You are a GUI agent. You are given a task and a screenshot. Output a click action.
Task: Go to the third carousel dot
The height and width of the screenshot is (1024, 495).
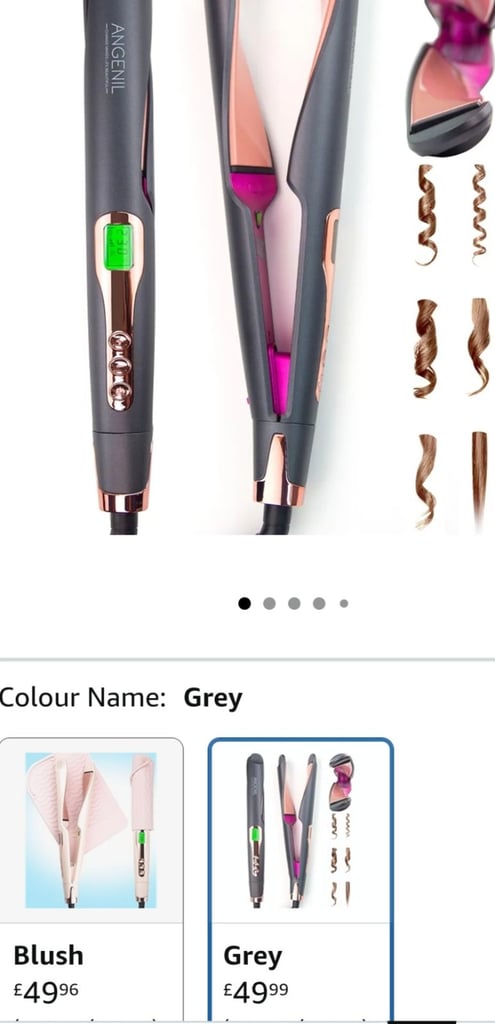pos(294,603)
